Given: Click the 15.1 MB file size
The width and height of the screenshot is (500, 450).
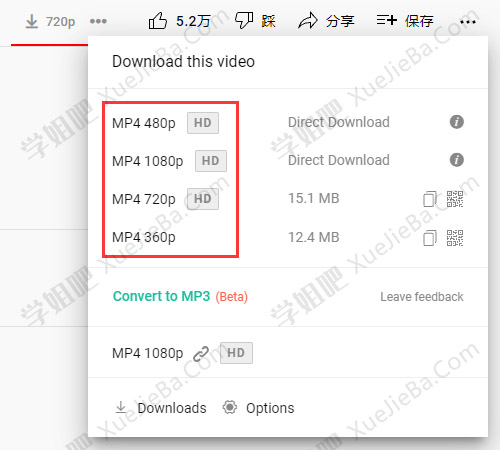Looking at the screenshot, I should 314,198.
